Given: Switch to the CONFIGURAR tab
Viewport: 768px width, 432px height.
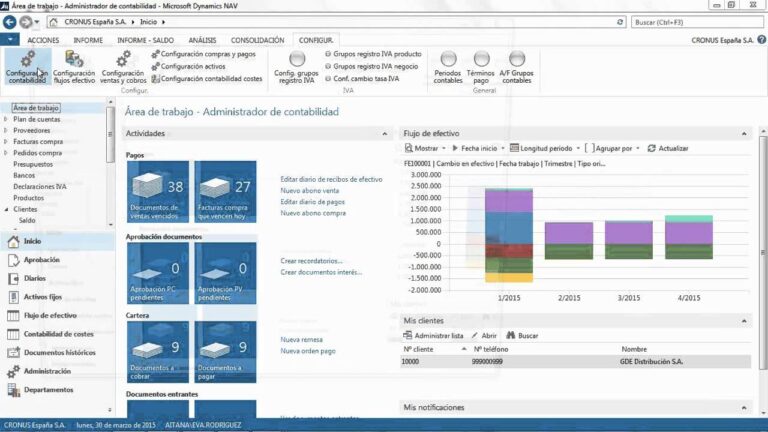Looking at the screenshot, I should (x=316, y=40).
